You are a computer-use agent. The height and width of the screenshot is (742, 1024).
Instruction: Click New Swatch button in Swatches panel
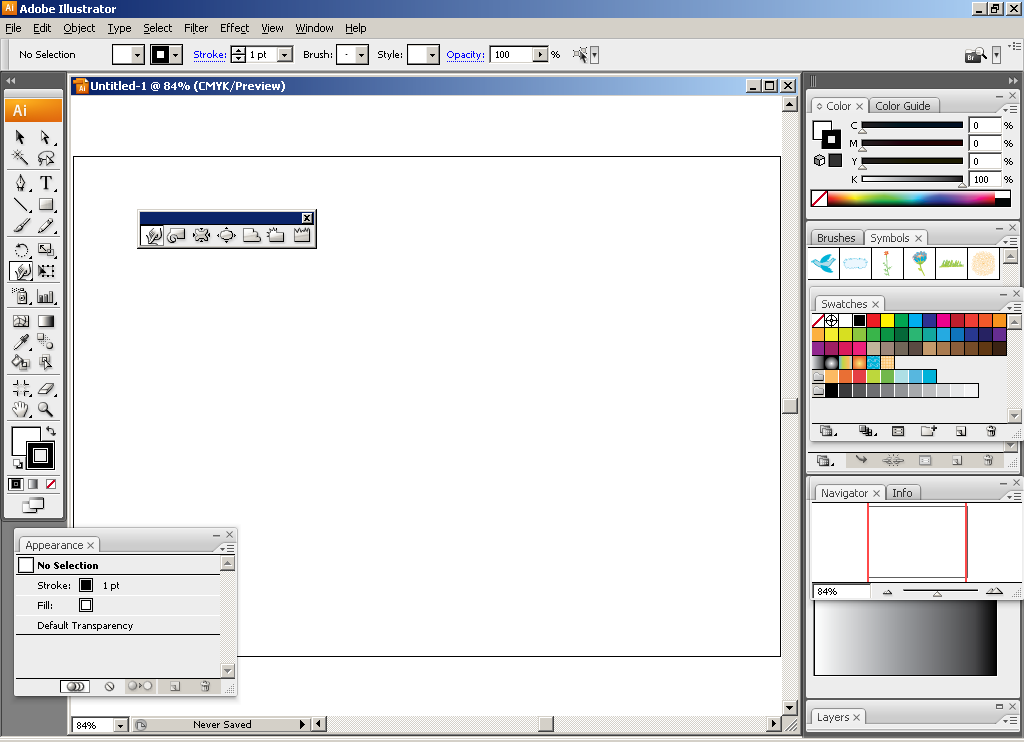coord(961,431)
